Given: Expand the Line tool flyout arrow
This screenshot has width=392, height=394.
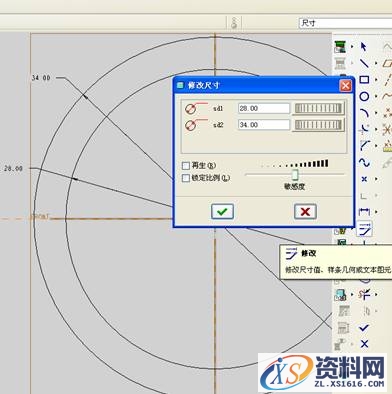Looking at the screenshot, I should coord(377,63).
